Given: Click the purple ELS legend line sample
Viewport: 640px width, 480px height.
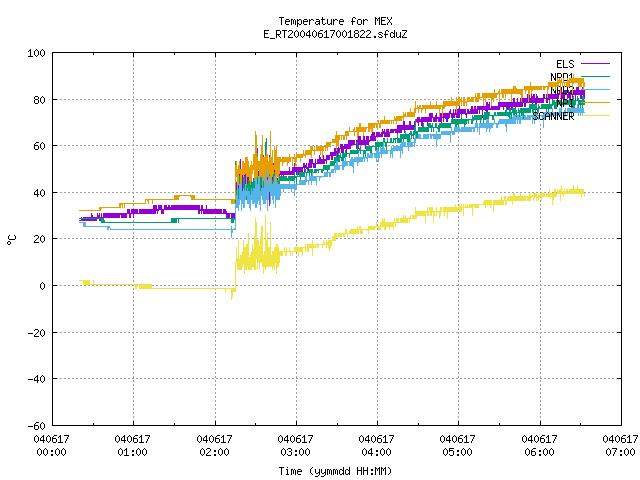Looking at the screenshot, I should point(595,64).
